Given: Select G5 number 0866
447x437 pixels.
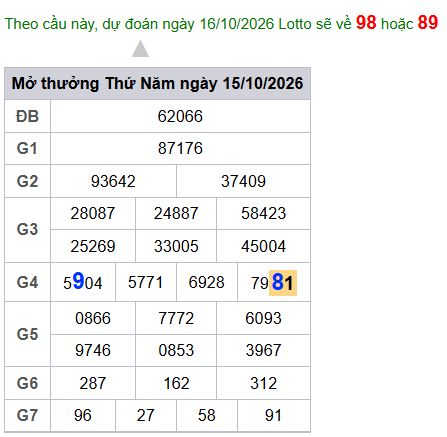Looking at the screenshot, I should (x=93, y=318).
